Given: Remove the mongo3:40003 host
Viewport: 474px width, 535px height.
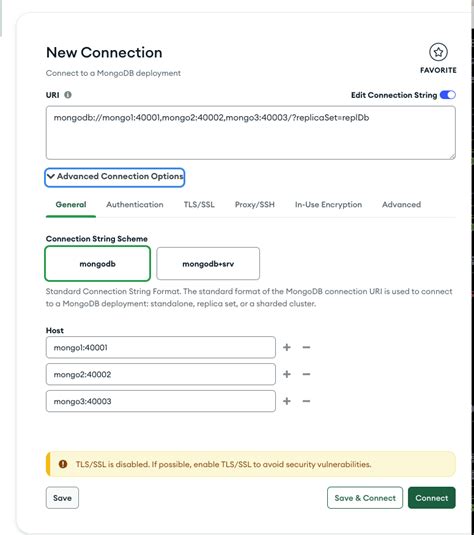Looking at the screenshot, I should pyautogui.click(x=306, y=401).
